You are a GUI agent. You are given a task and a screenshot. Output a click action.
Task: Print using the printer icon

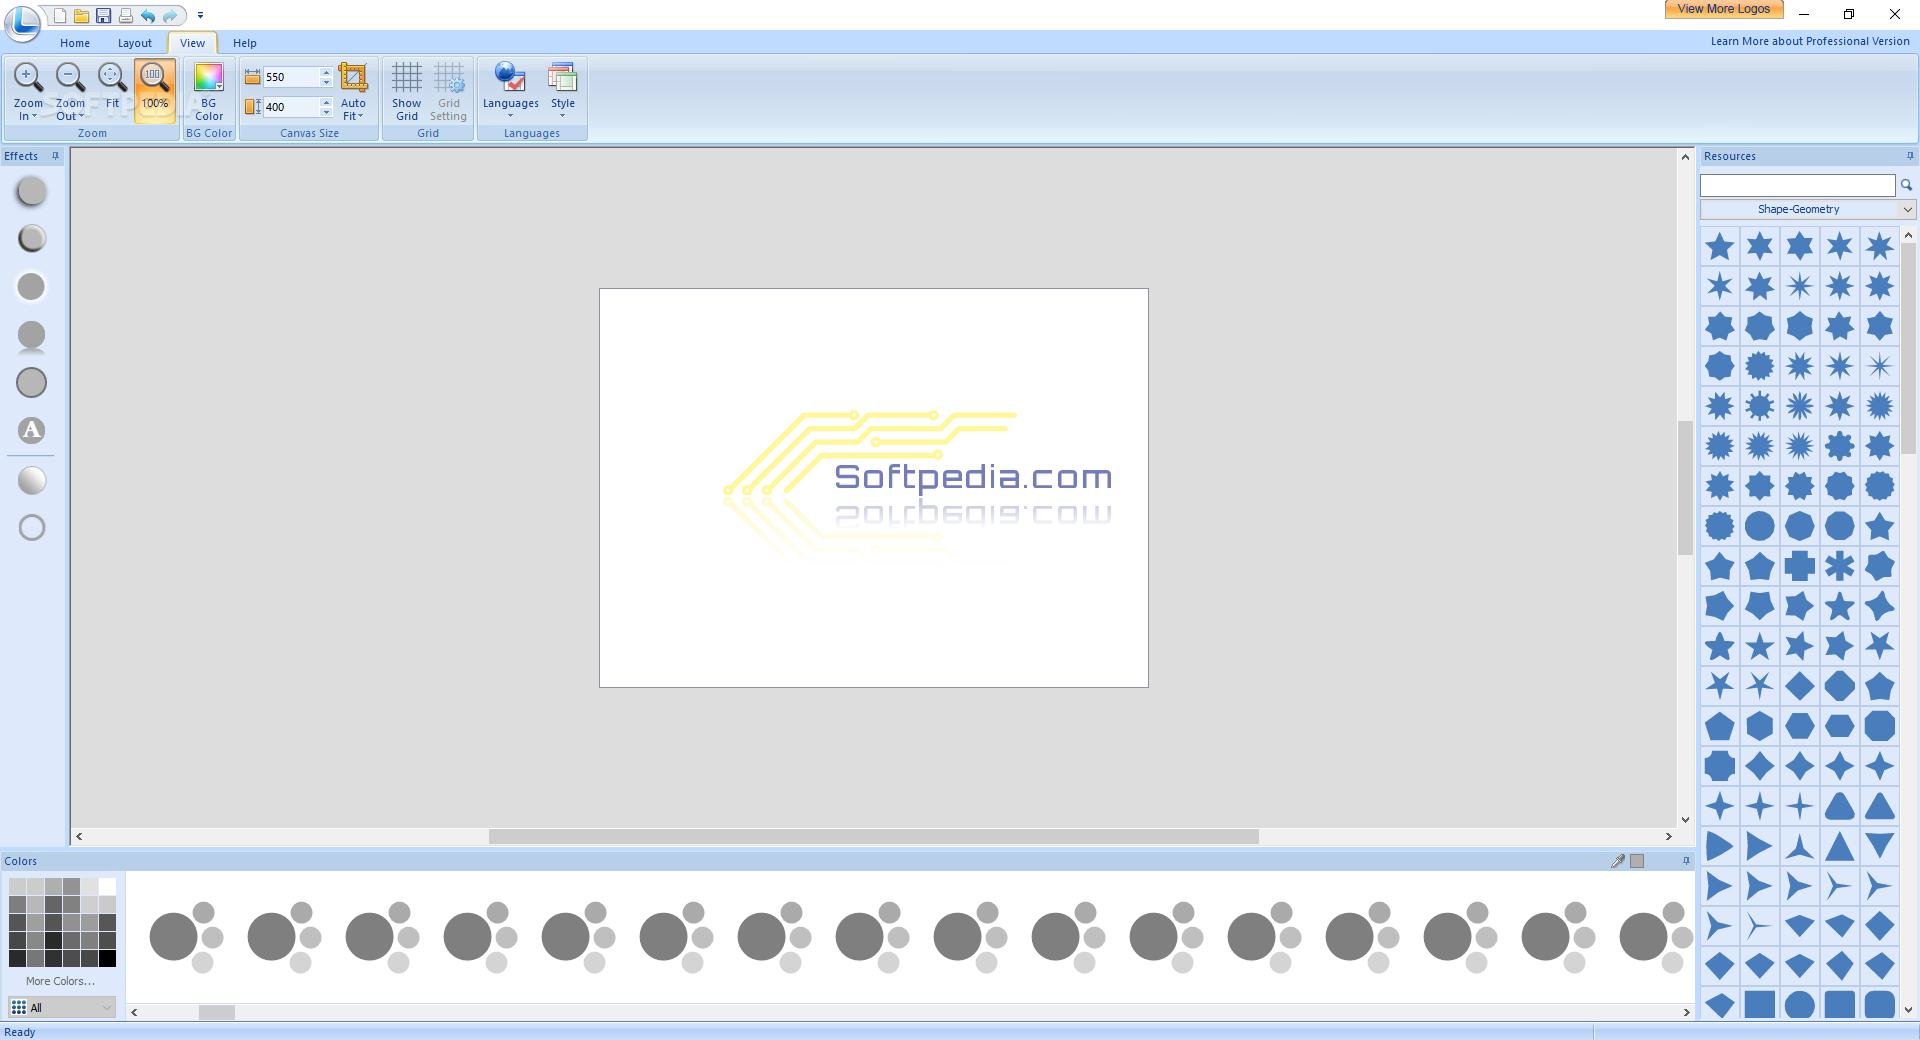point(125,16)
